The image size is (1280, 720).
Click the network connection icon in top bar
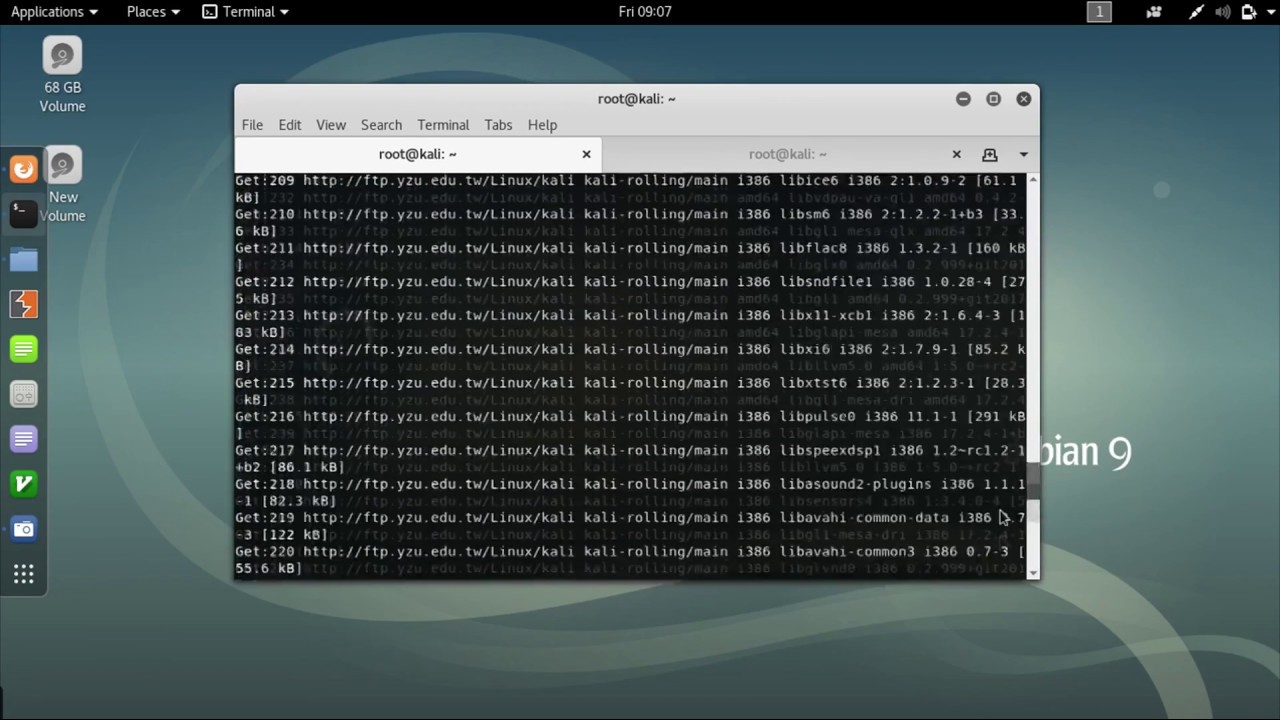(1196, 12)
